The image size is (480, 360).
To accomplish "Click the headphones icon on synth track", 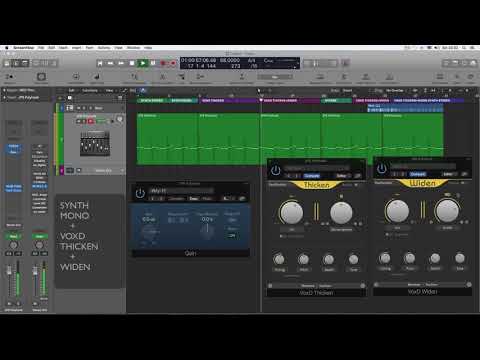I will pos(120,119).
